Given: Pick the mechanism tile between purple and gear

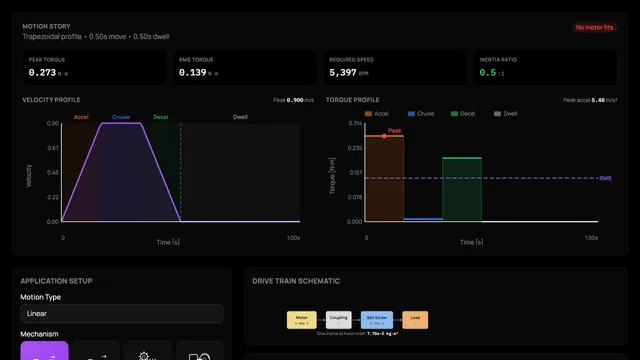Looking at the screenshot, I should point(96,351).
